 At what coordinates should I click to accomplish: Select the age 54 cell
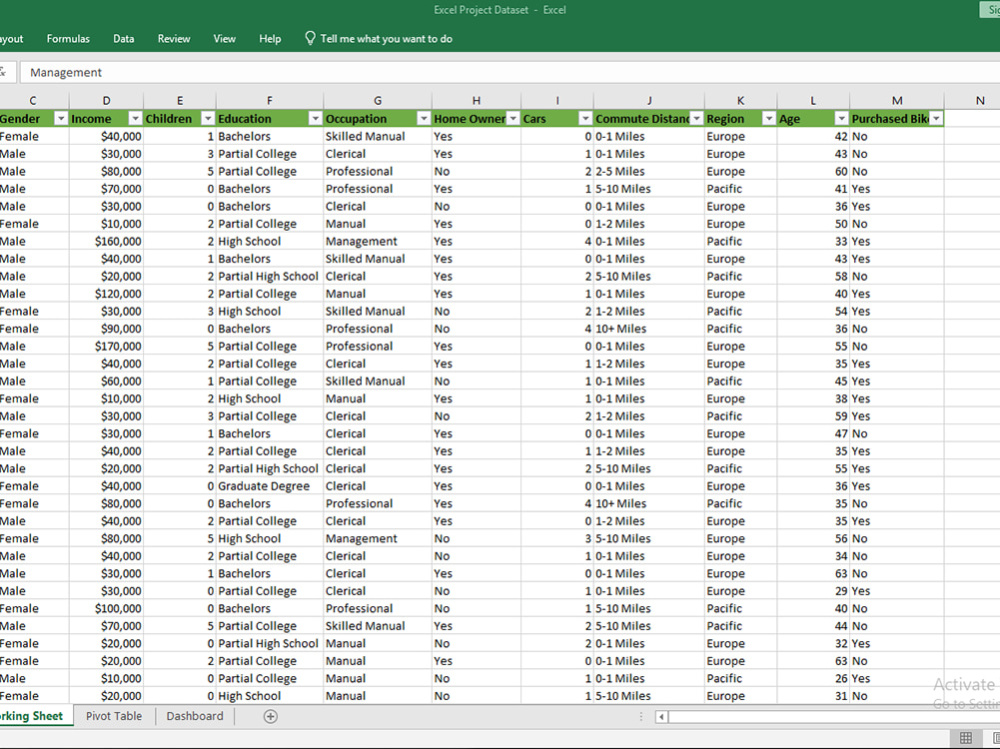[x=813, y=311]
